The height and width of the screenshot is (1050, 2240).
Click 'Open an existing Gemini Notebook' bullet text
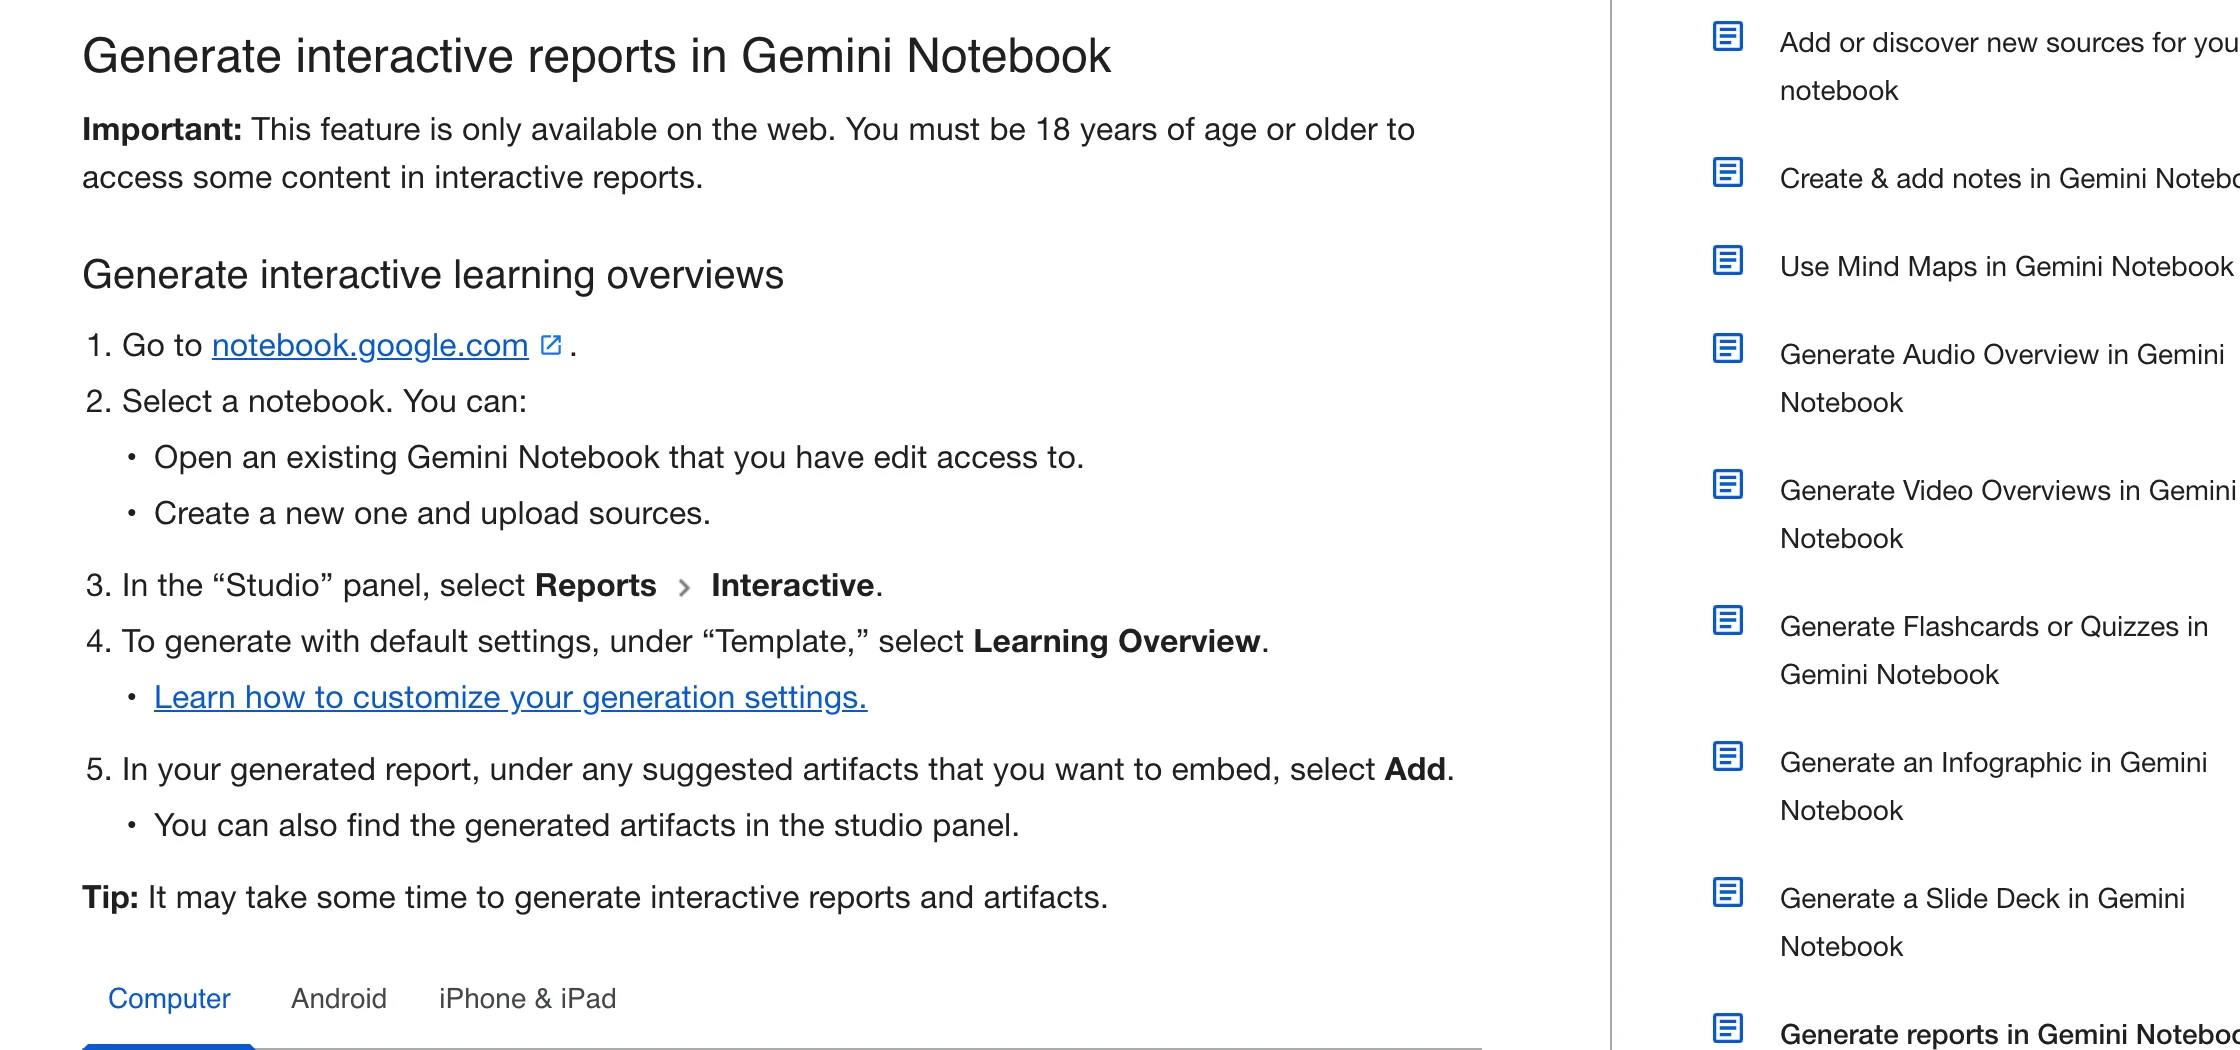click(x=619, y=457)
